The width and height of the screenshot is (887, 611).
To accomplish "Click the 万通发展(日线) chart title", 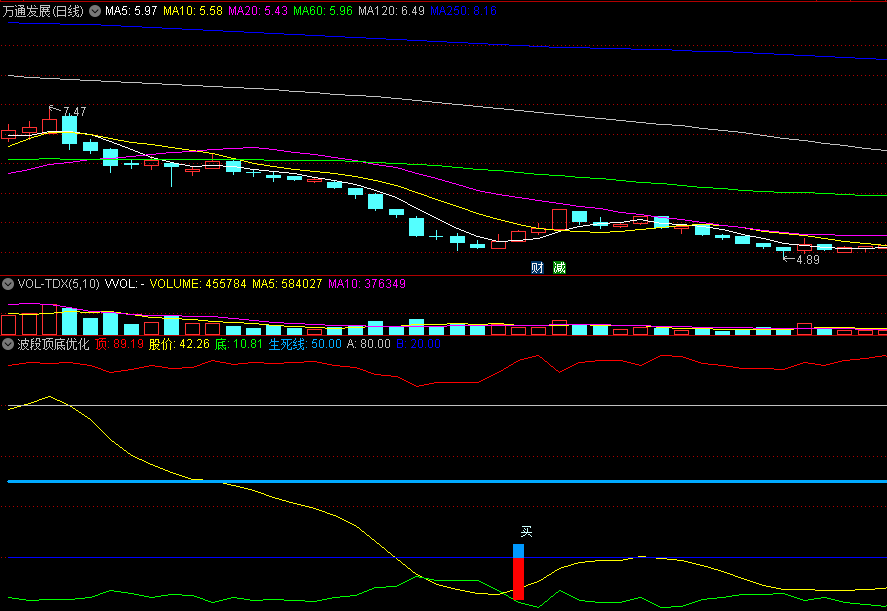I will coord(44,11).
